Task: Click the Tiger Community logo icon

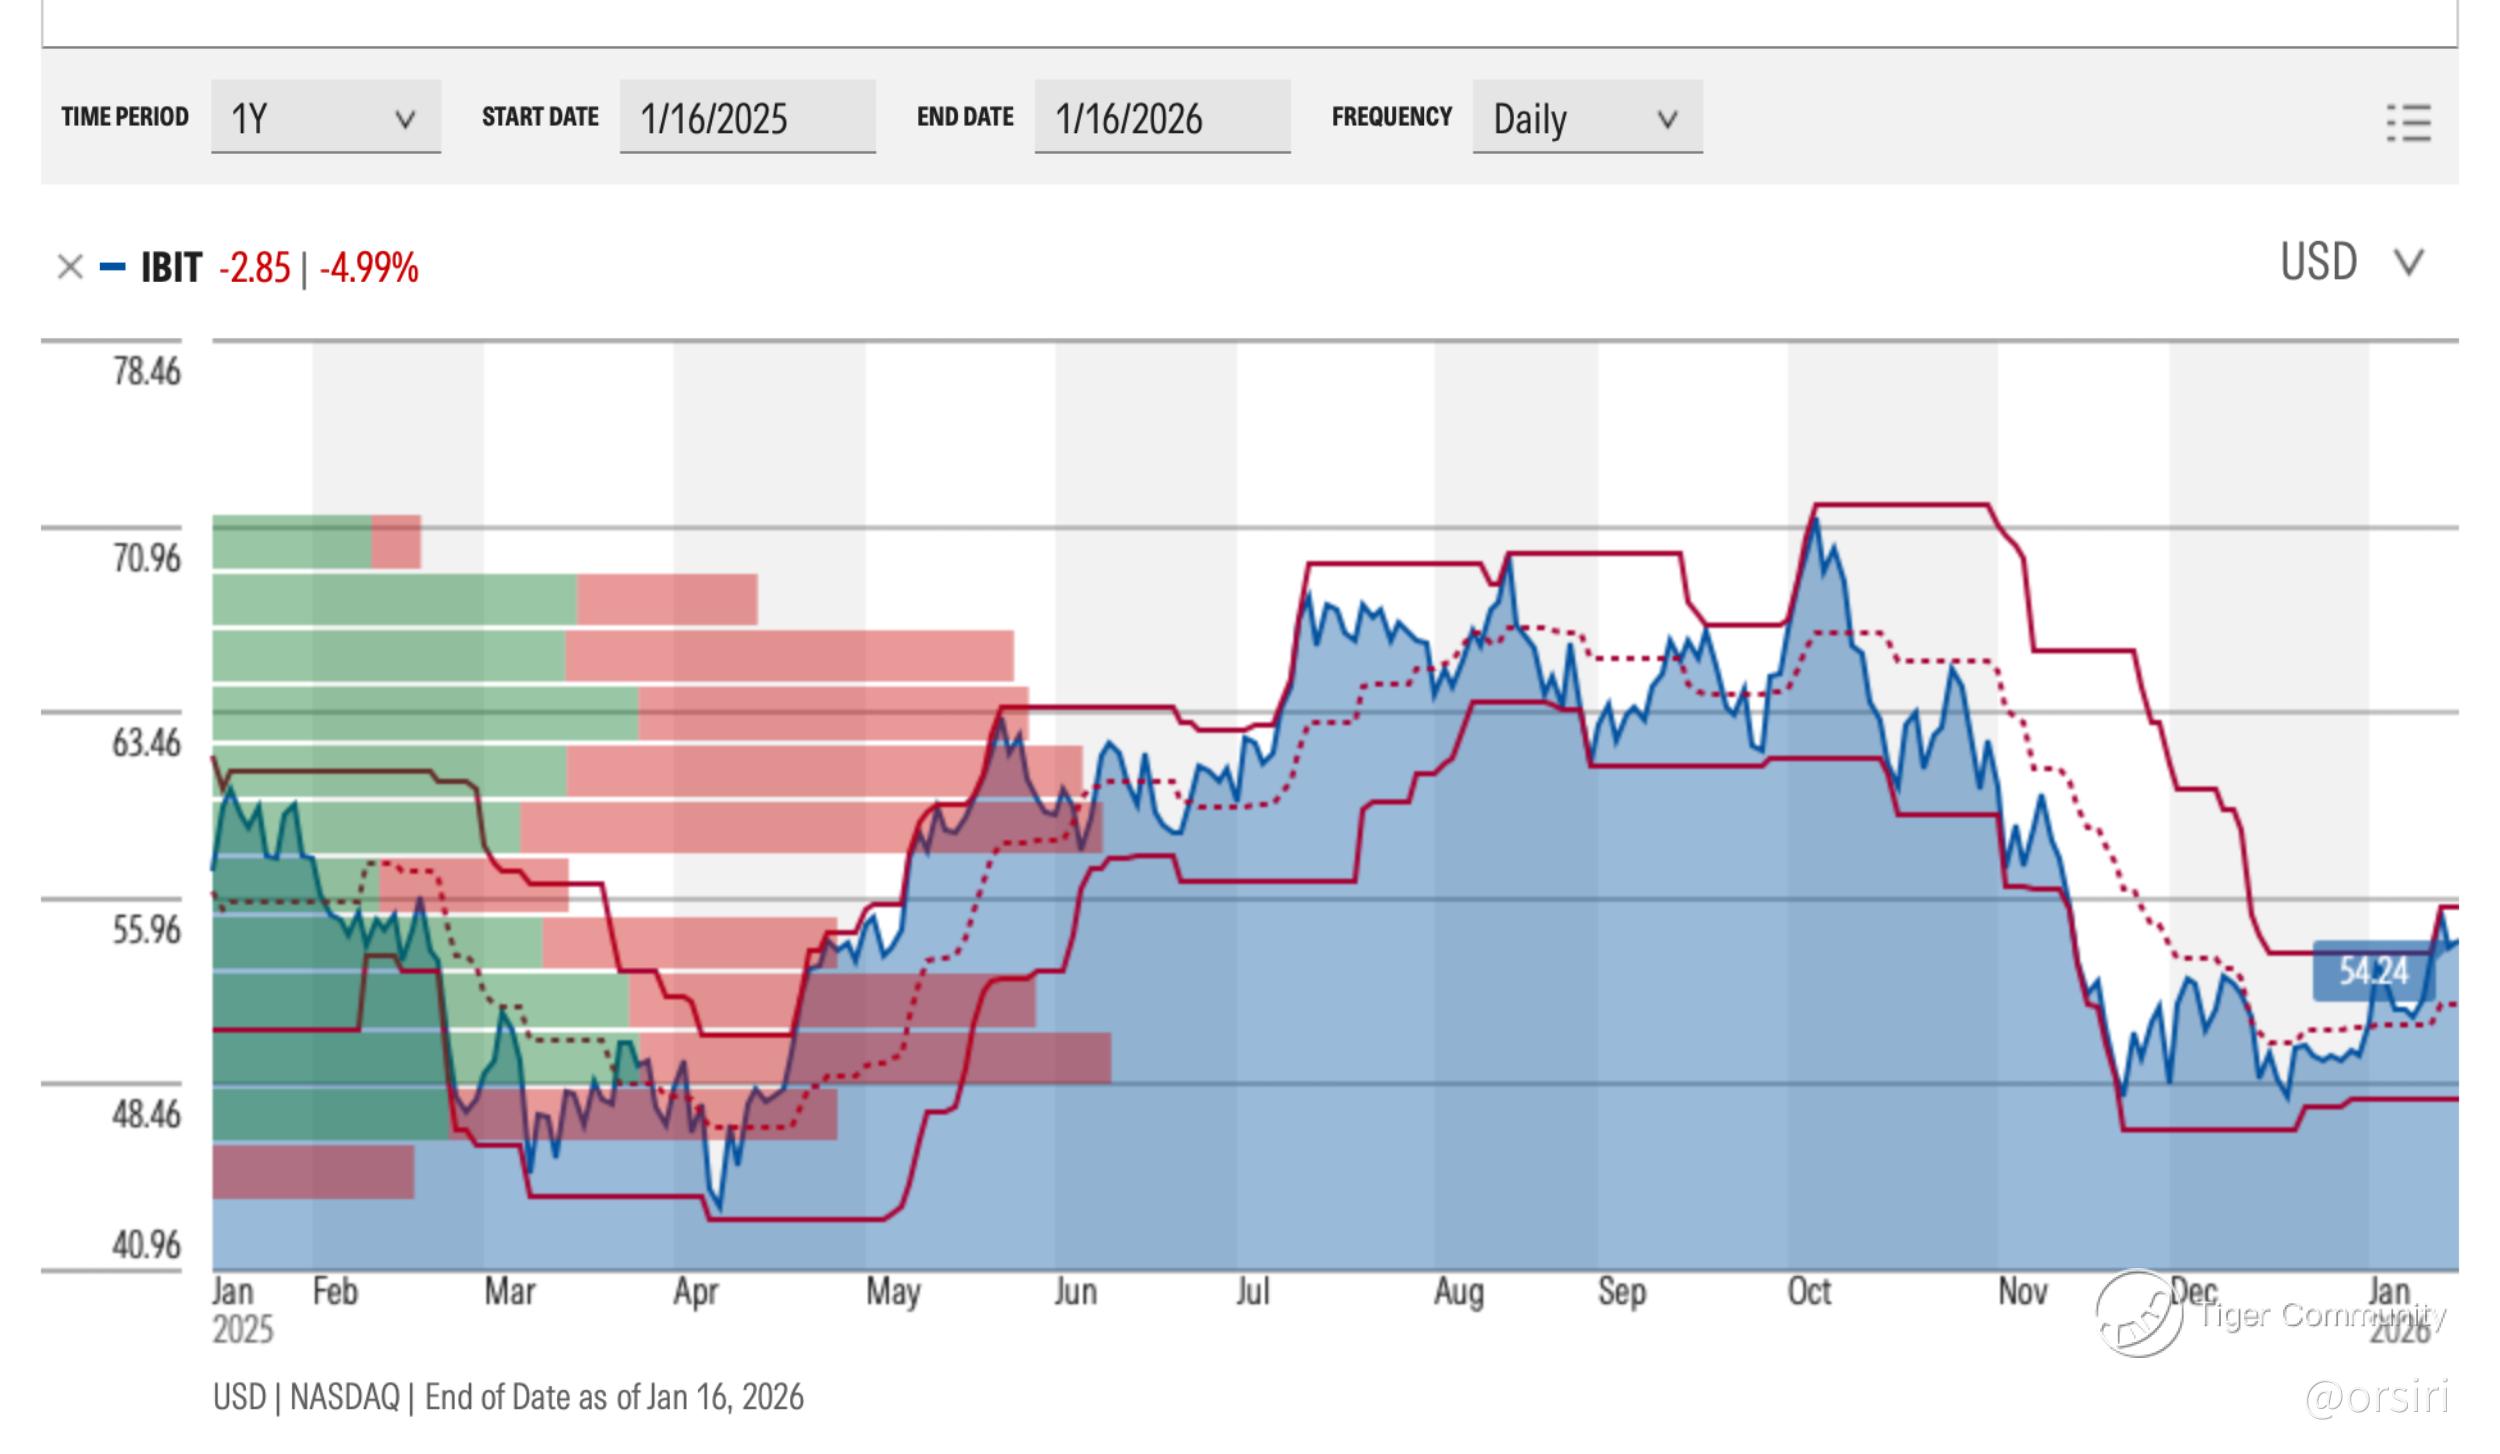Action: point(2139,1313)
